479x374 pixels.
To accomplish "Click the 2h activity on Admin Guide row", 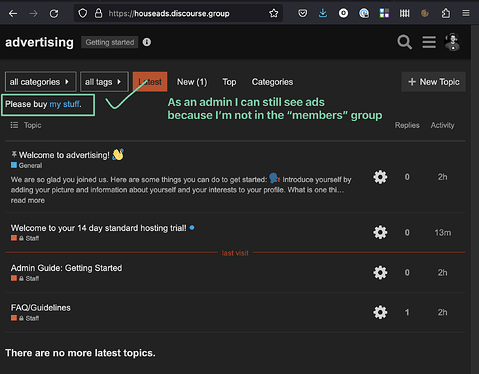I will [442, 273].
